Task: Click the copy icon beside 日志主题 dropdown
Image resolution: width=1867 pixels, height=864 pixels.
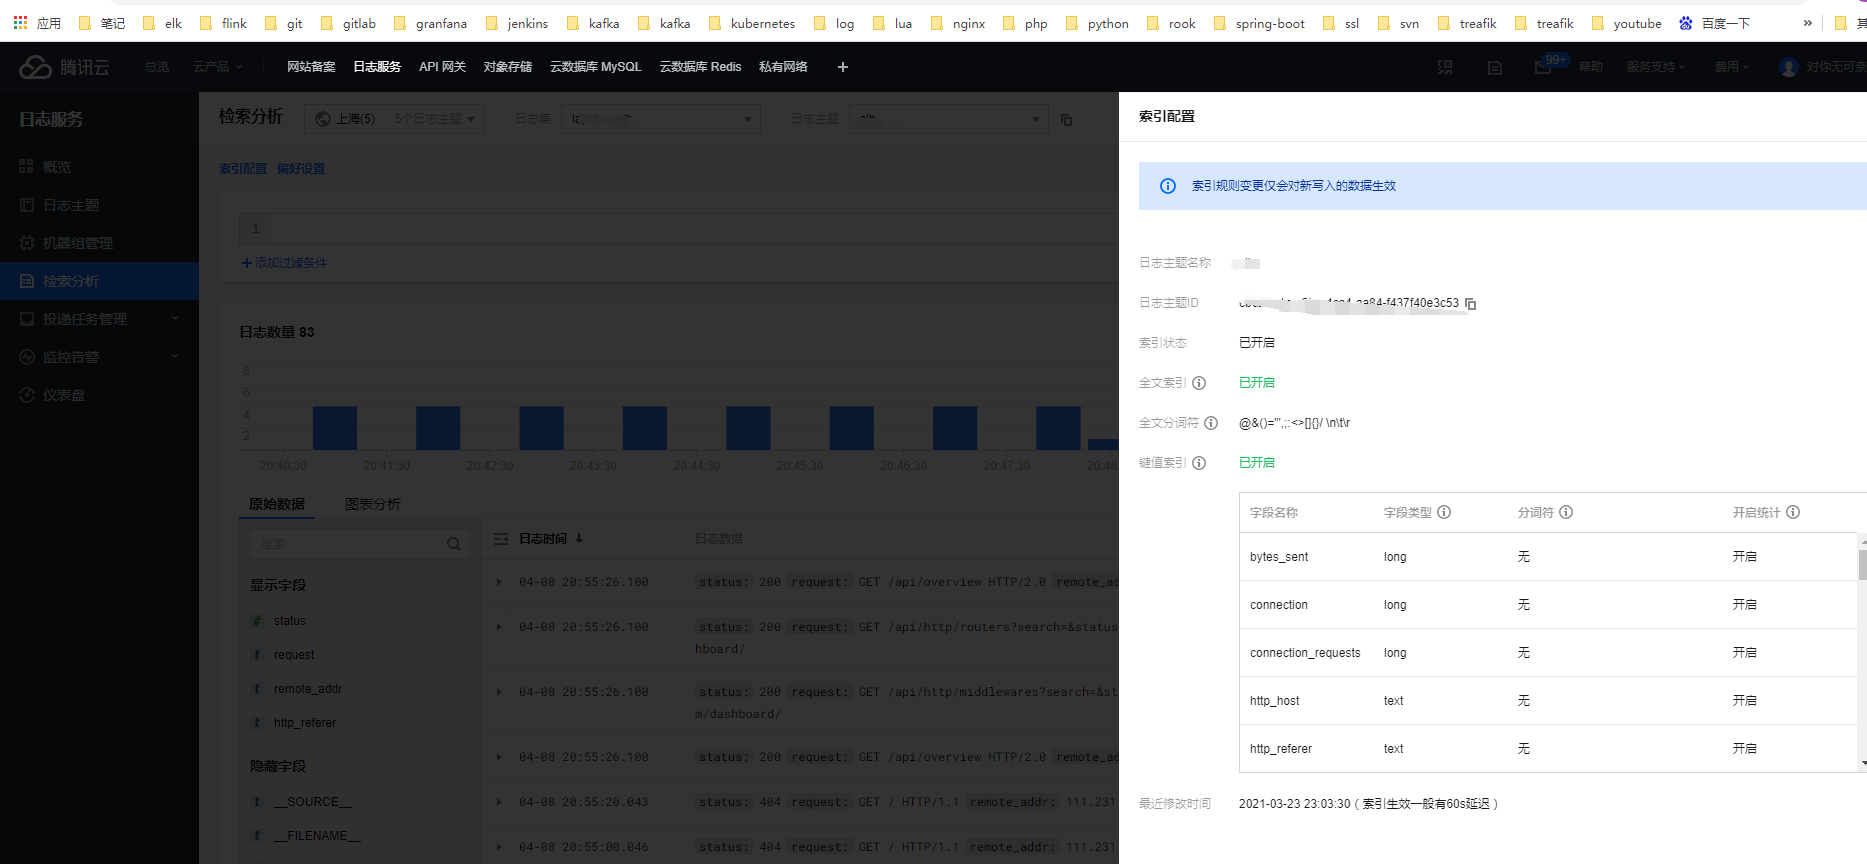Action: 1066,119
